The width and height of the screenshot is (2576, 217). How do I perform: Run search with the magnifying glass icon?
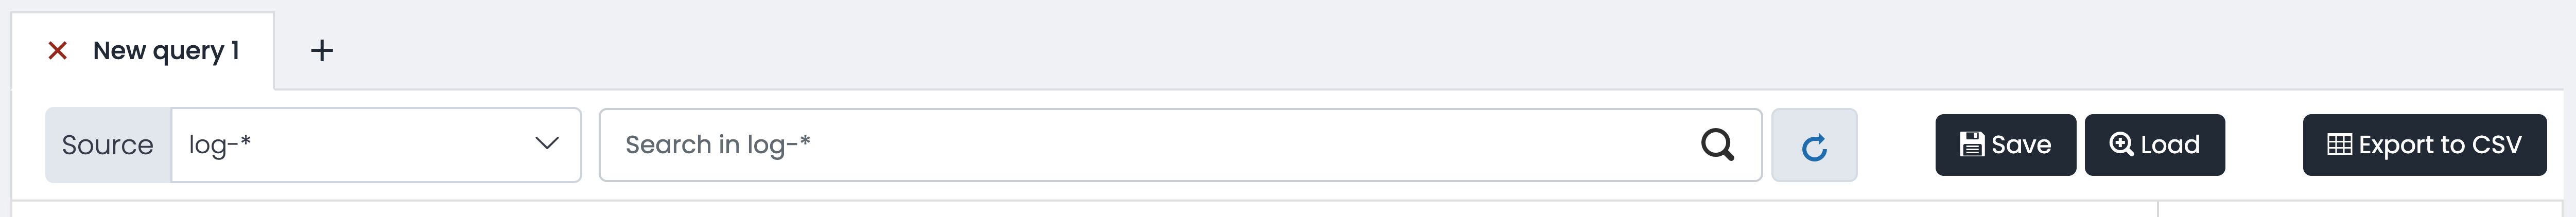[1717, 145]
